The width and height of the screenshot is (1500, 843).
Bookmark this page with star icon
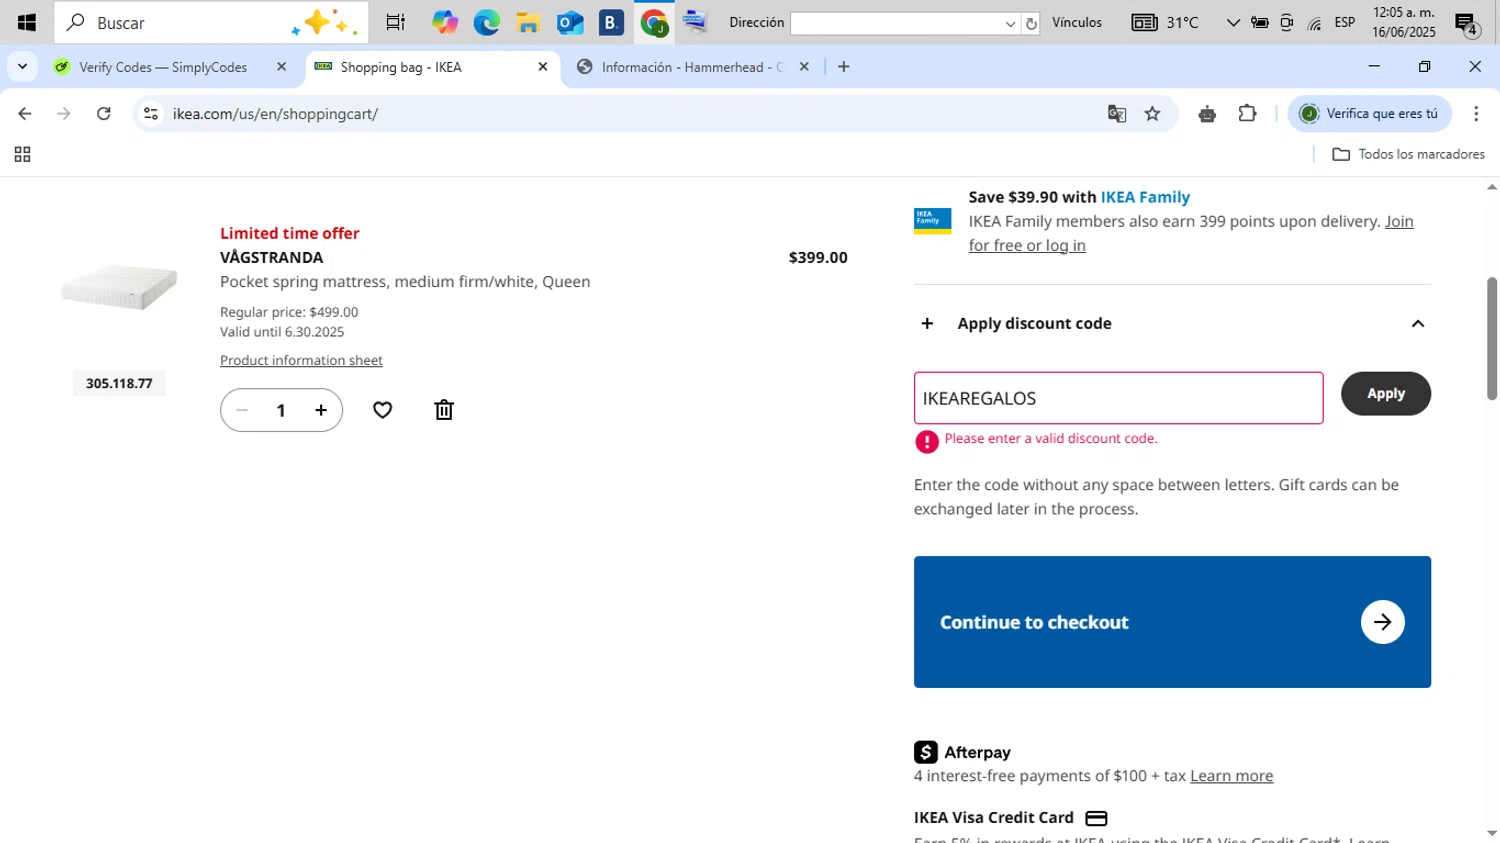[1152, 114]
